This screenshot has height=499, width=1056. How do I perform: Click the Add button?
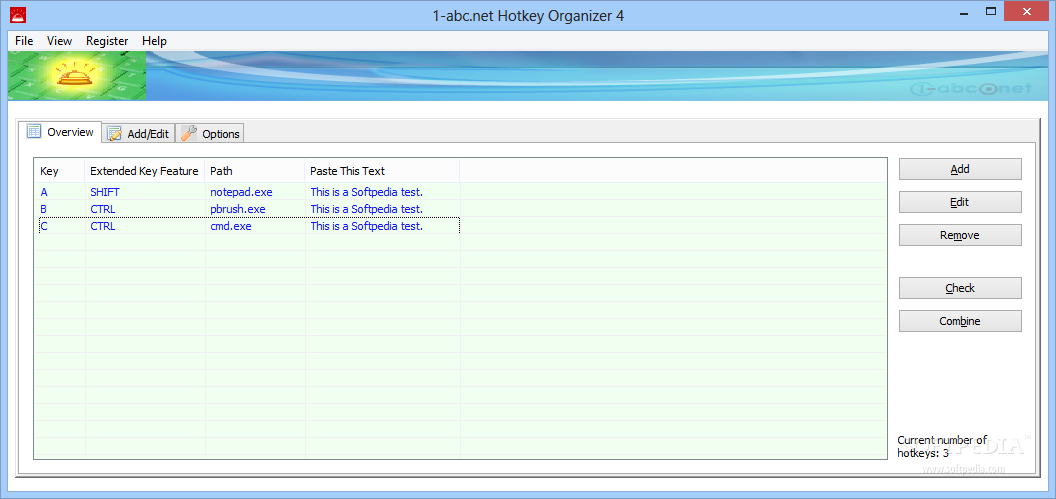tap(960, 169)
